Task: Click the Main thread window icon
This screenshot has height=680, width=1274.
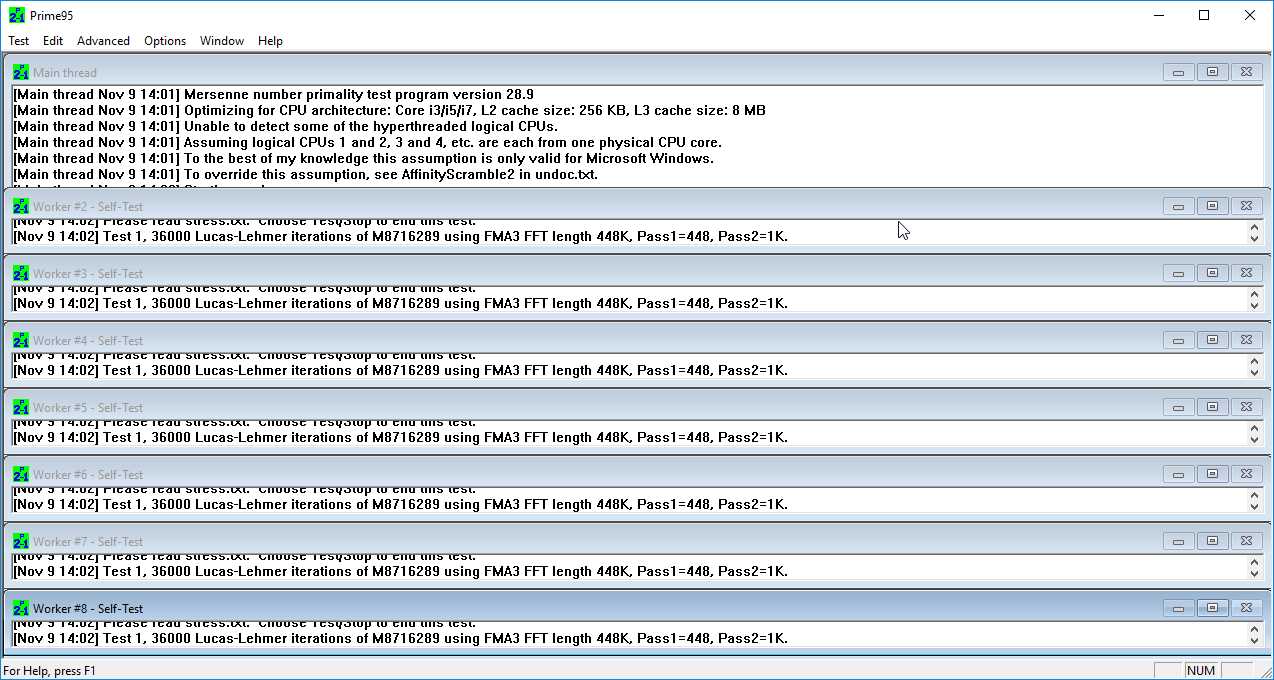Action: pos(21,72)
